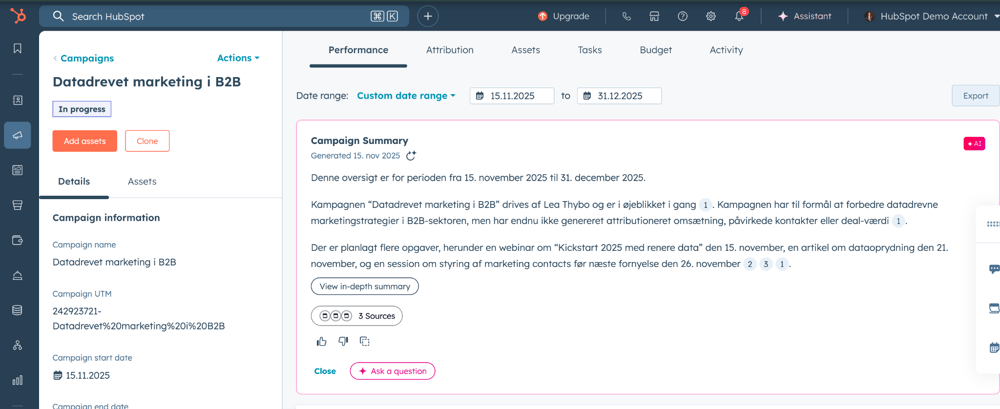Image resolution: width=1000 pixels, height=409 pixels.
Task: Switch to the Budget tab
Action: (656, 50)
